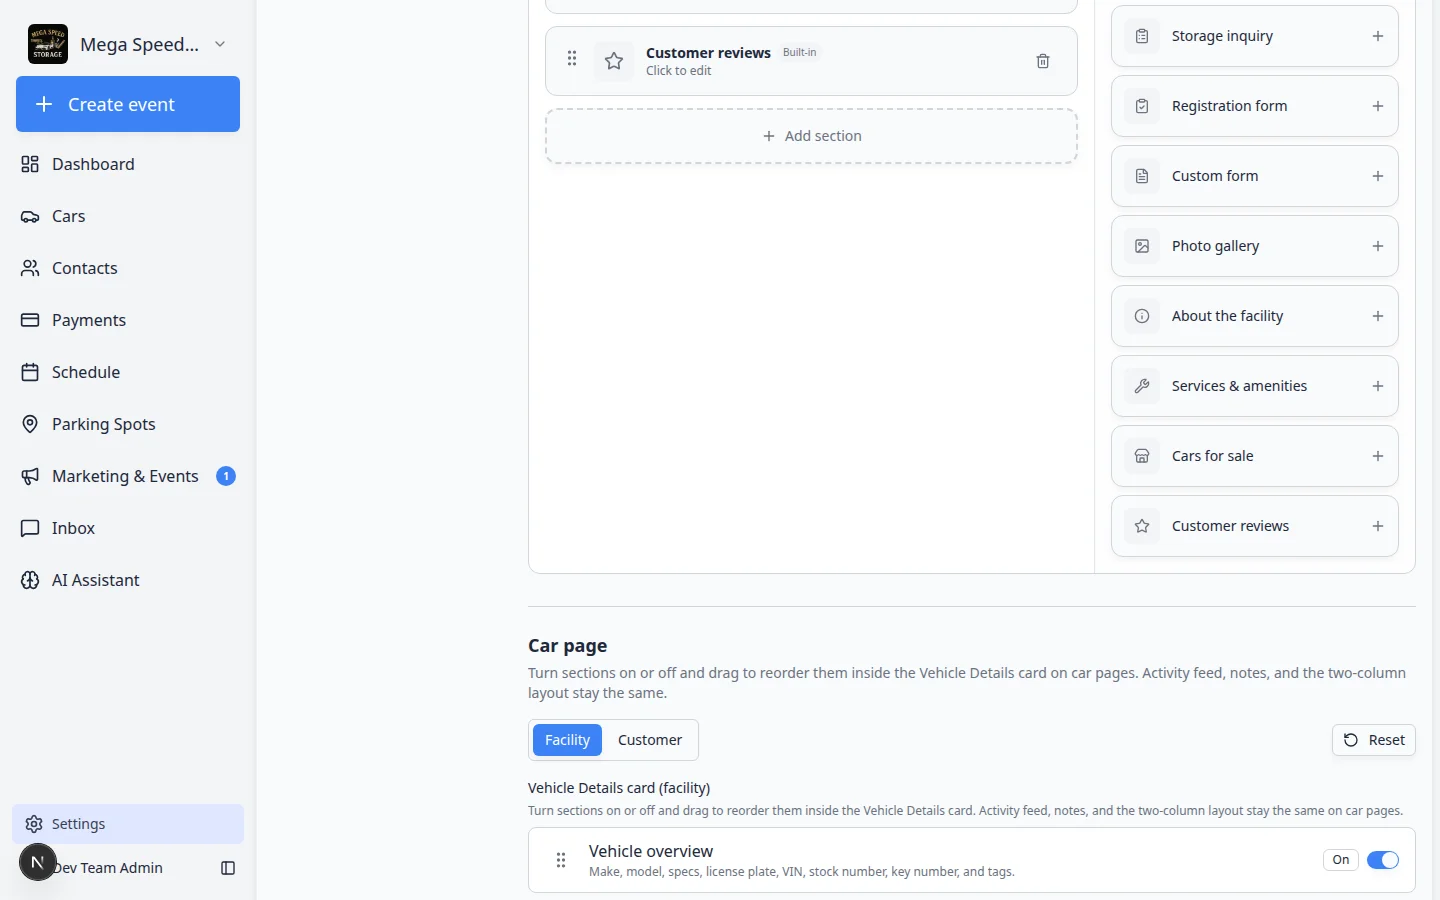Click the Vehicle overview row title
The image size is (1440, 900).
pyautogui.click(x=651, y=851)
